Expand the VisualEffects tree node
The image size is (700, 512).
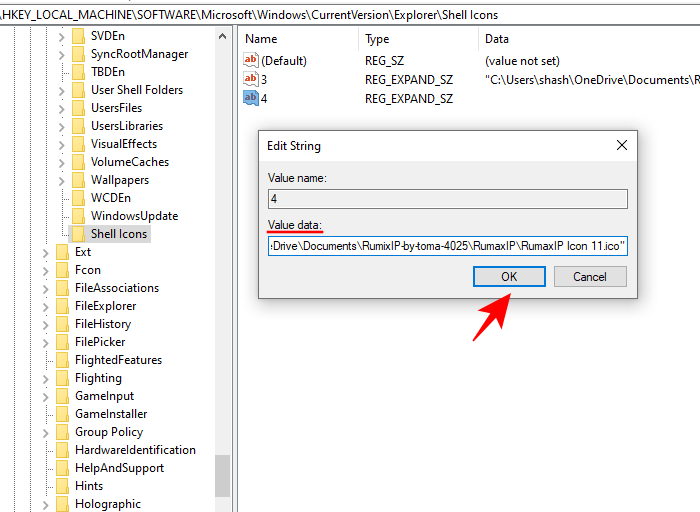tap(61, 144)
